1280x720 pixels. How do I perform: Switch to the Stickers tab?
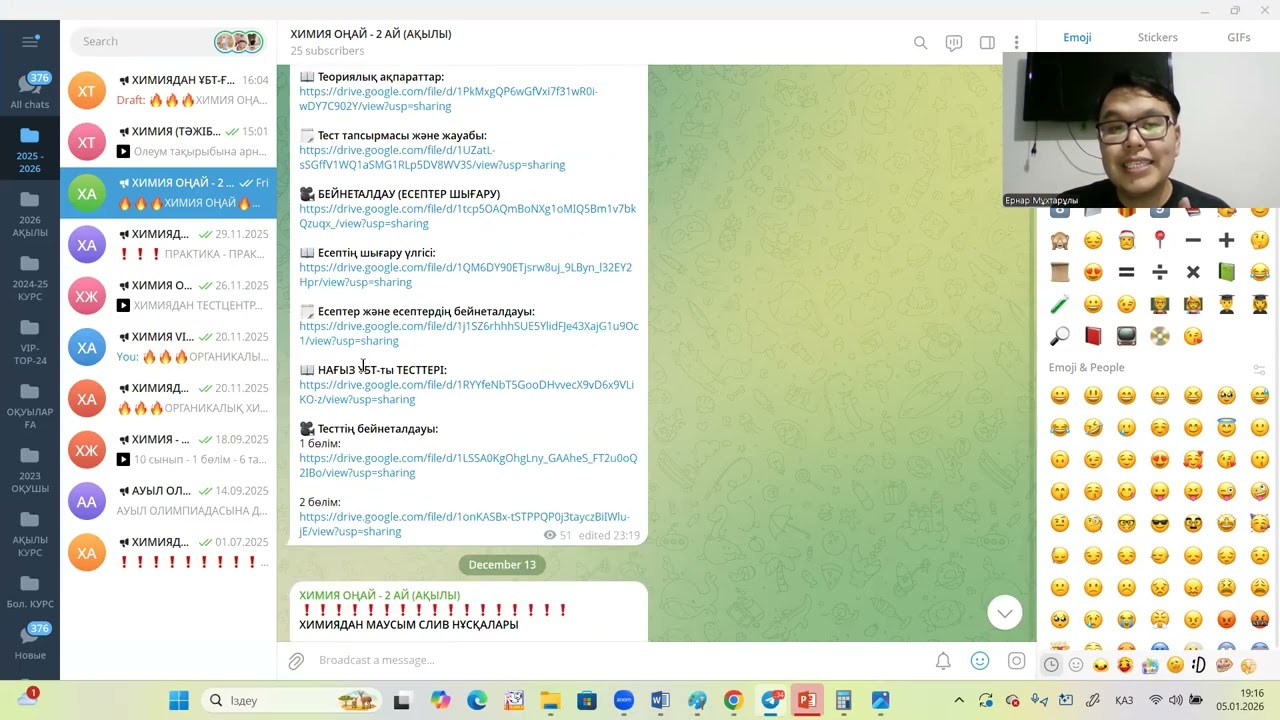(1158, 37)
